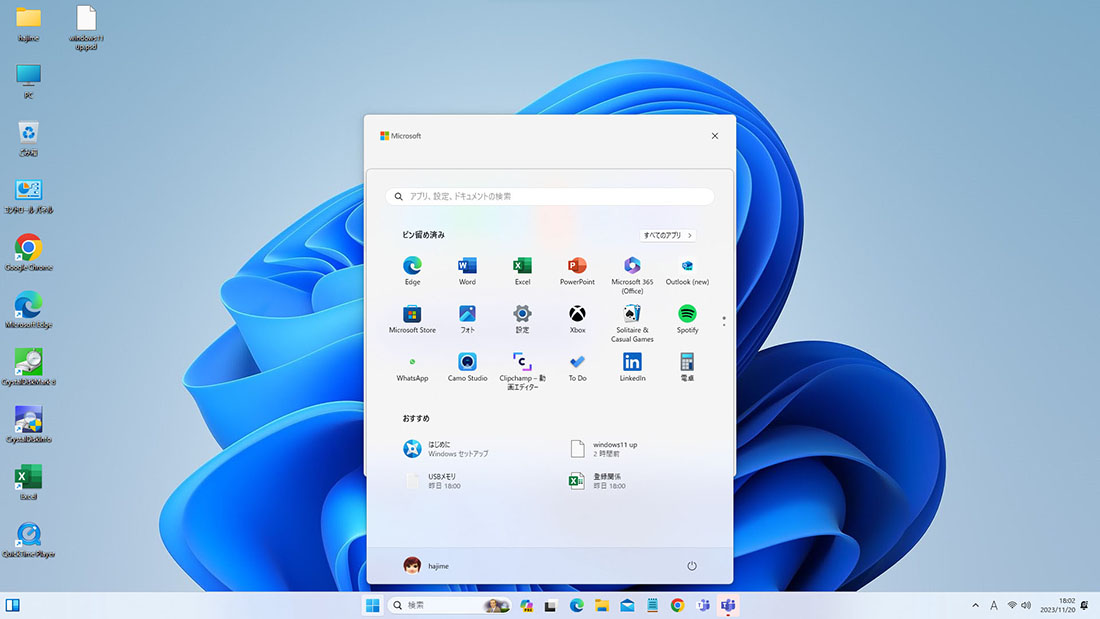1100x619 pixels.
Task: Open Google Chrome desktop shortcut
Action: (x=29, y=248)
